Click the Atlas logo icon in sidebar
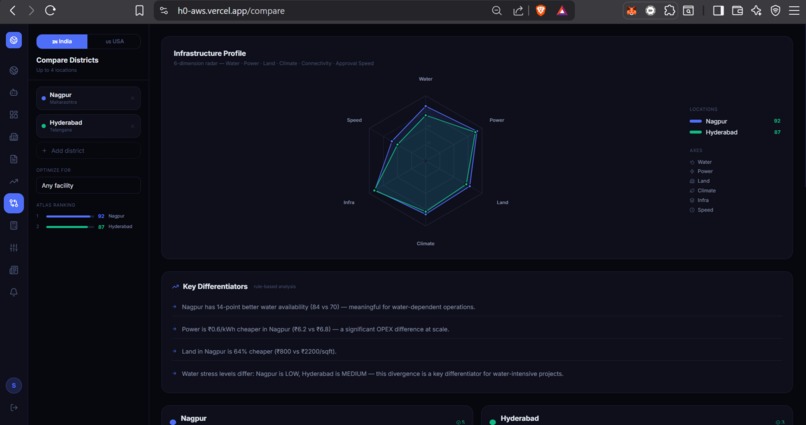 click(14, 40)
